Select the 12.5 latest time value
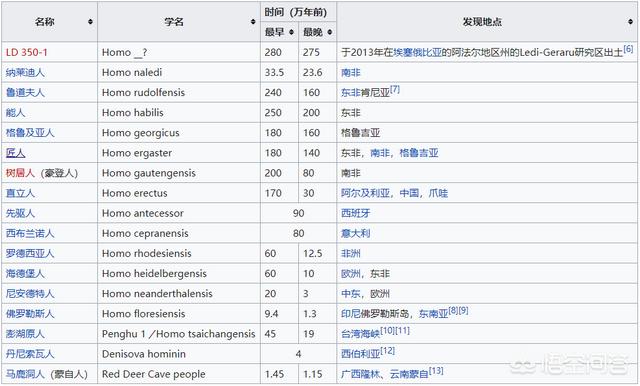Screen dimensions: 640x386 pos(313,253)
